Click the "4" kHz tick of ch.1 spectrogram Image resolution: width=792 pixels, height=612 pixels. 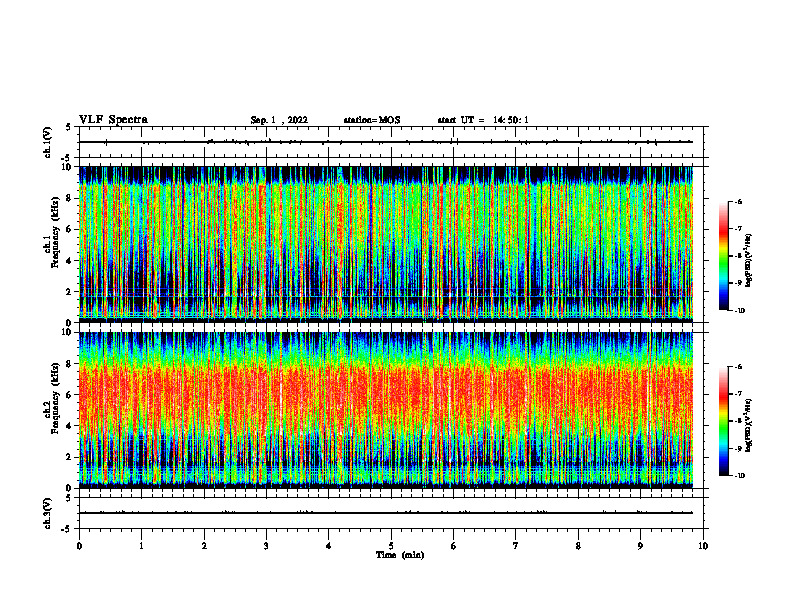point(70,261)
